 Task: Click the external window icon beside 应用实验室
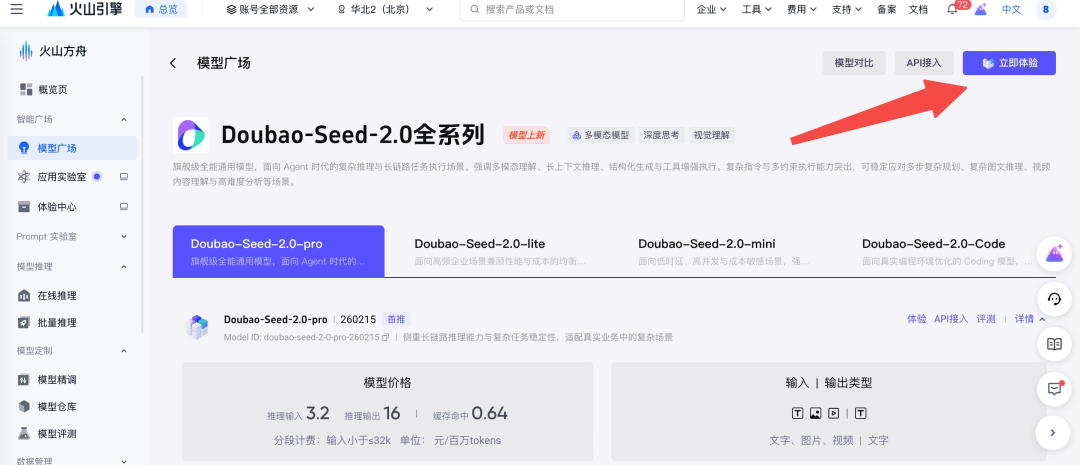(x=124, y=177)
